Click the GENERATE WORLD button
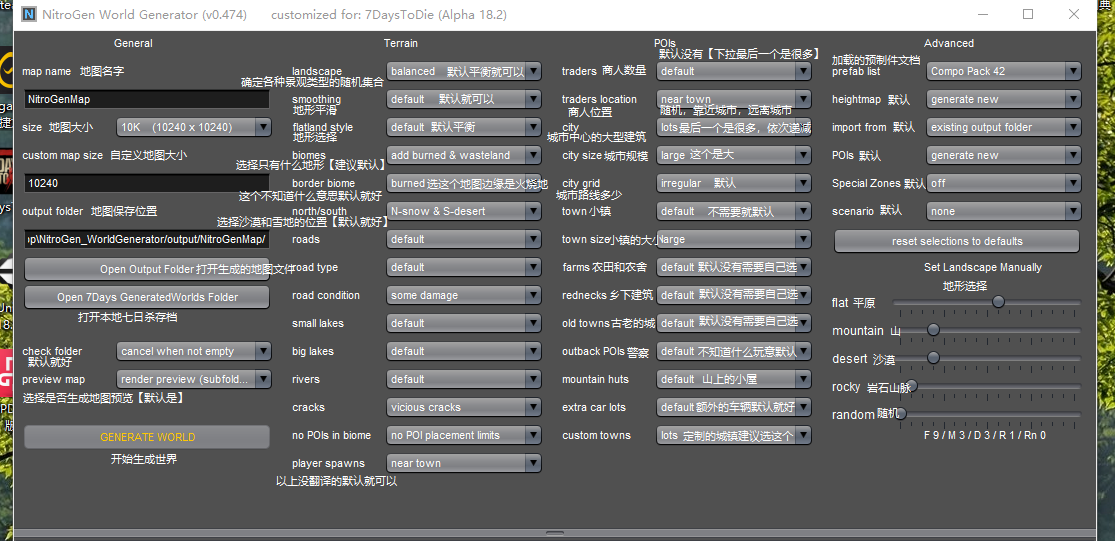The image size is (1115, 541). 147,437
